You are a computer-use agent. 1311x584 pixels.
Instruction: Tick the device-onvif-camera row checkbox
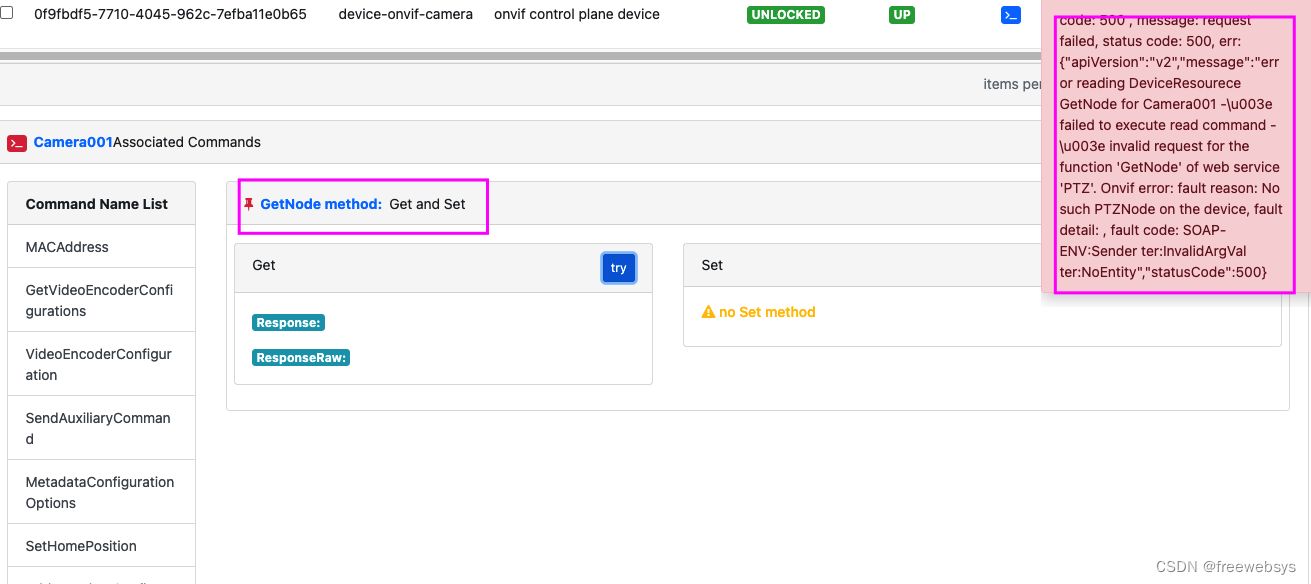click(7, 13)
